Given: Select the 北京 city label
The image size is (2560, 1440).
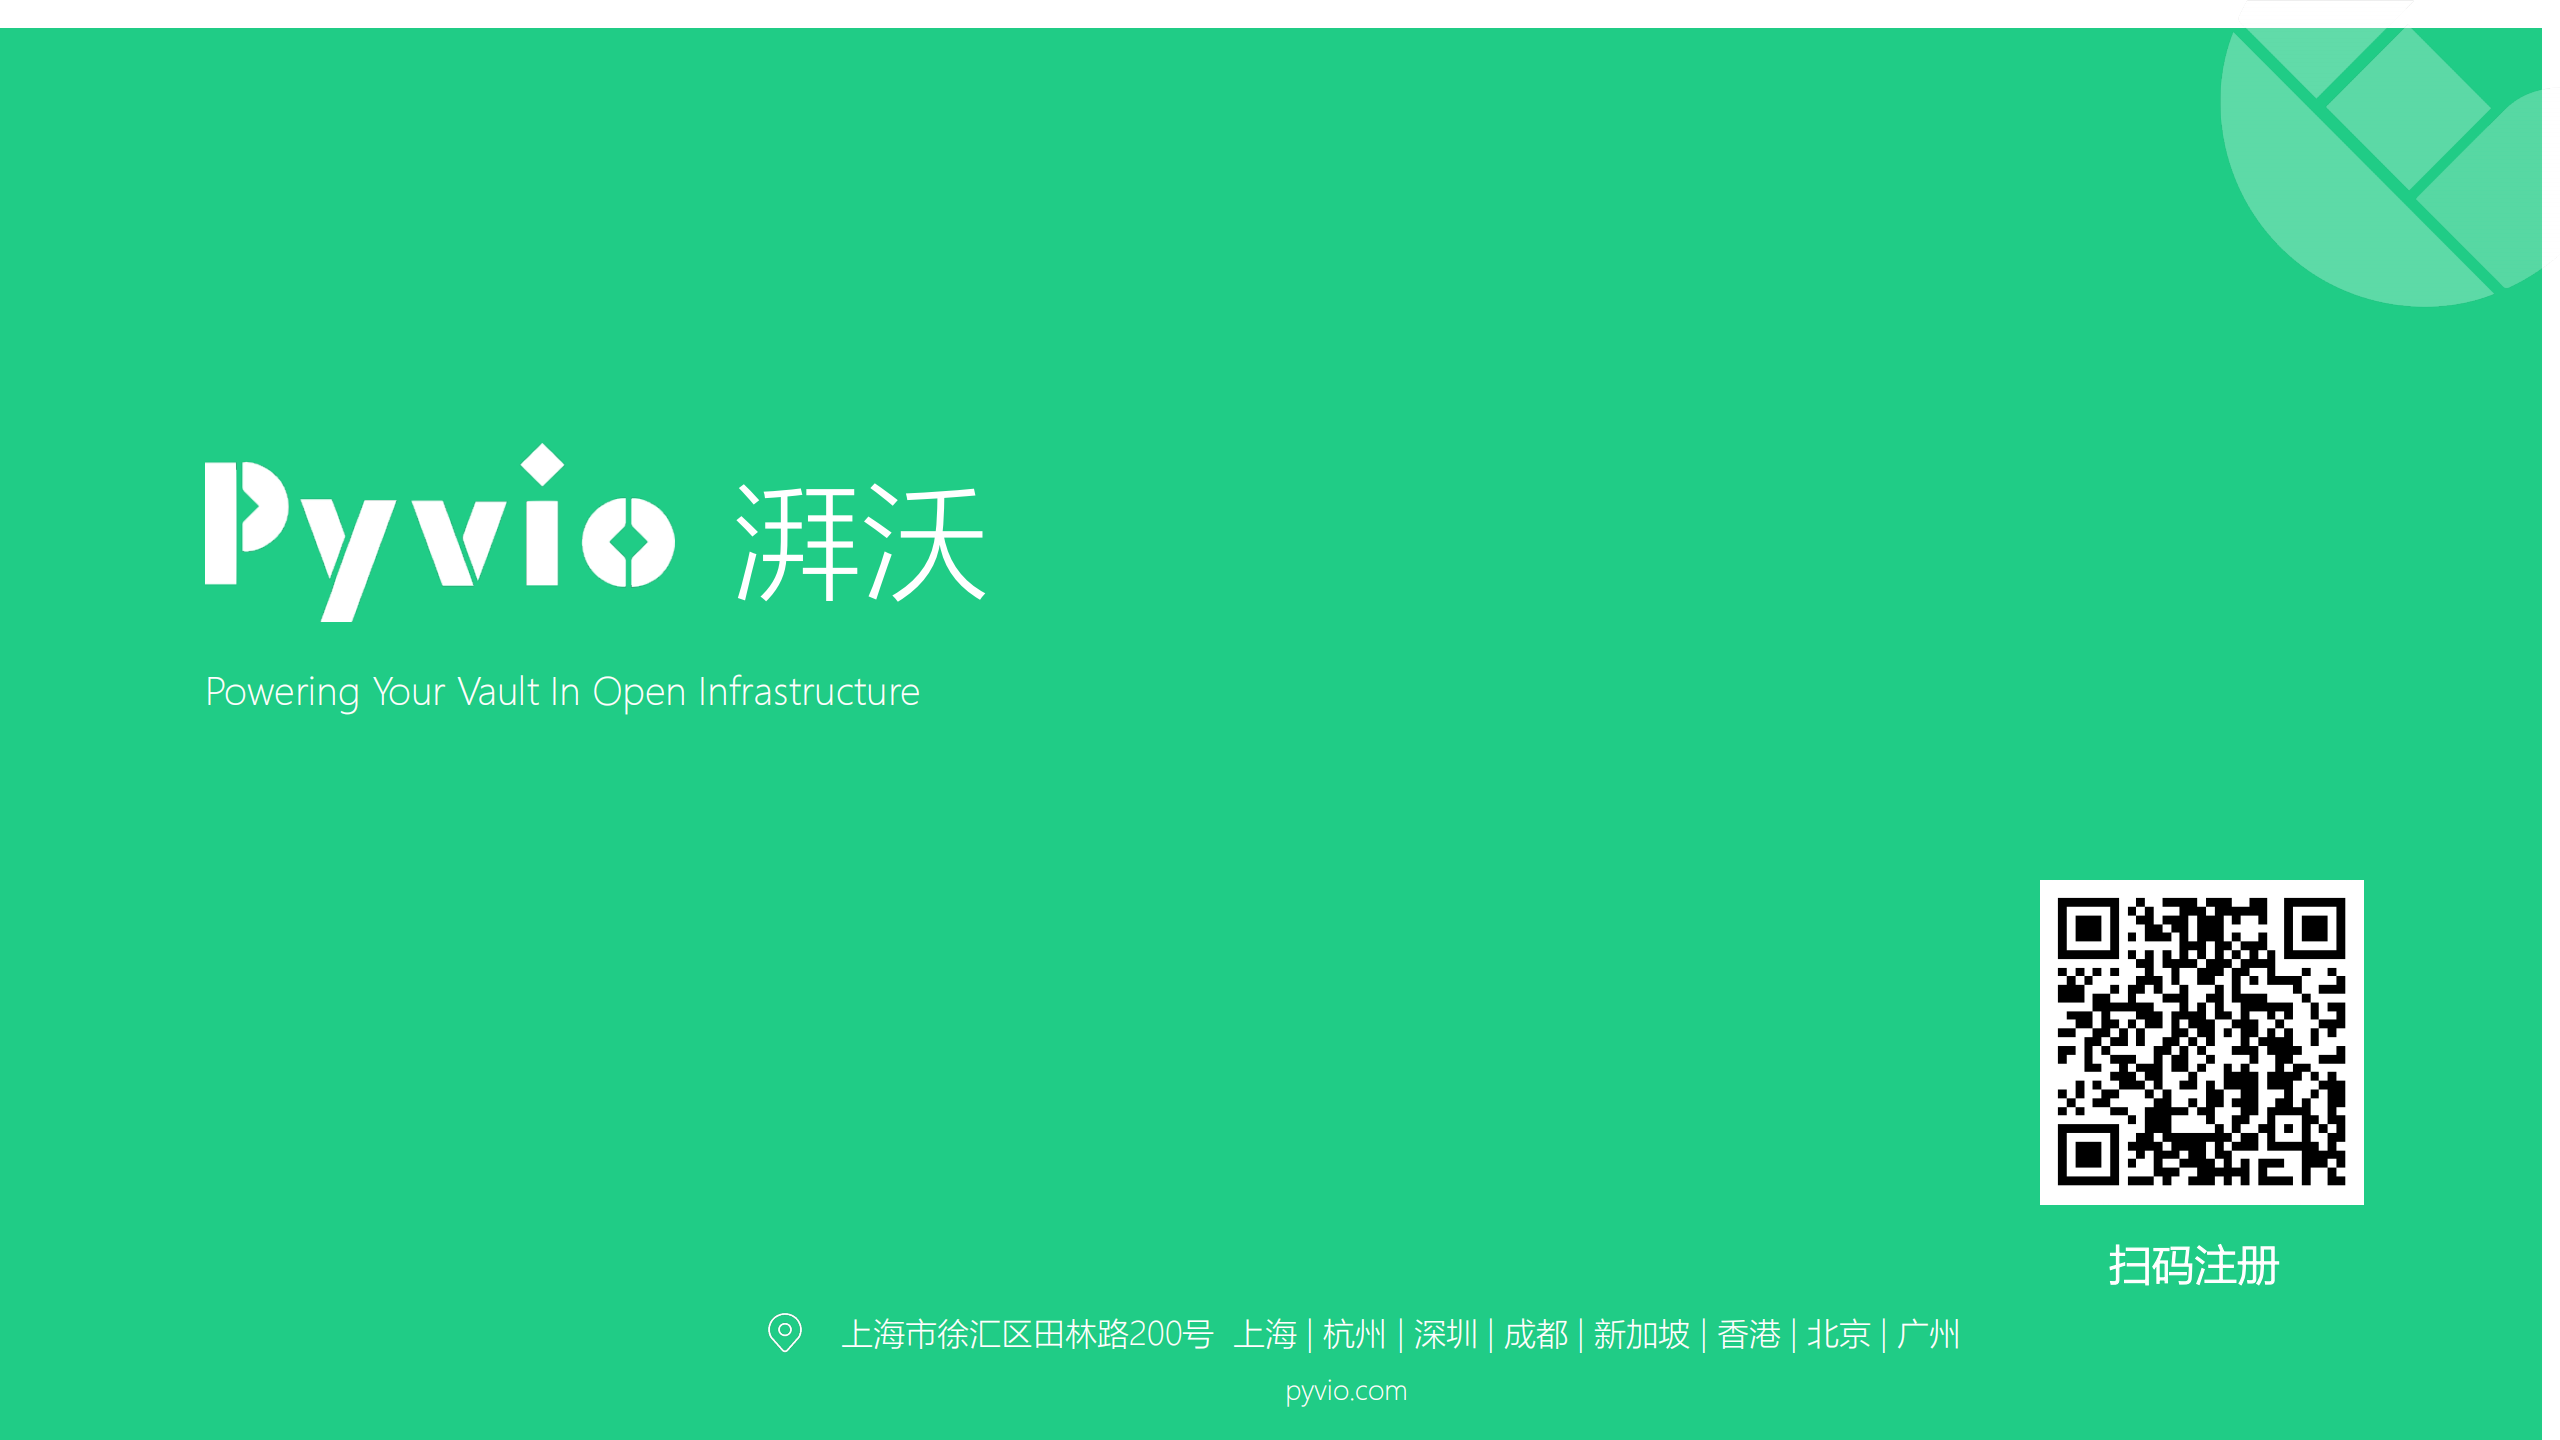Looking at the screenshot, I should coord(1838,1334).
